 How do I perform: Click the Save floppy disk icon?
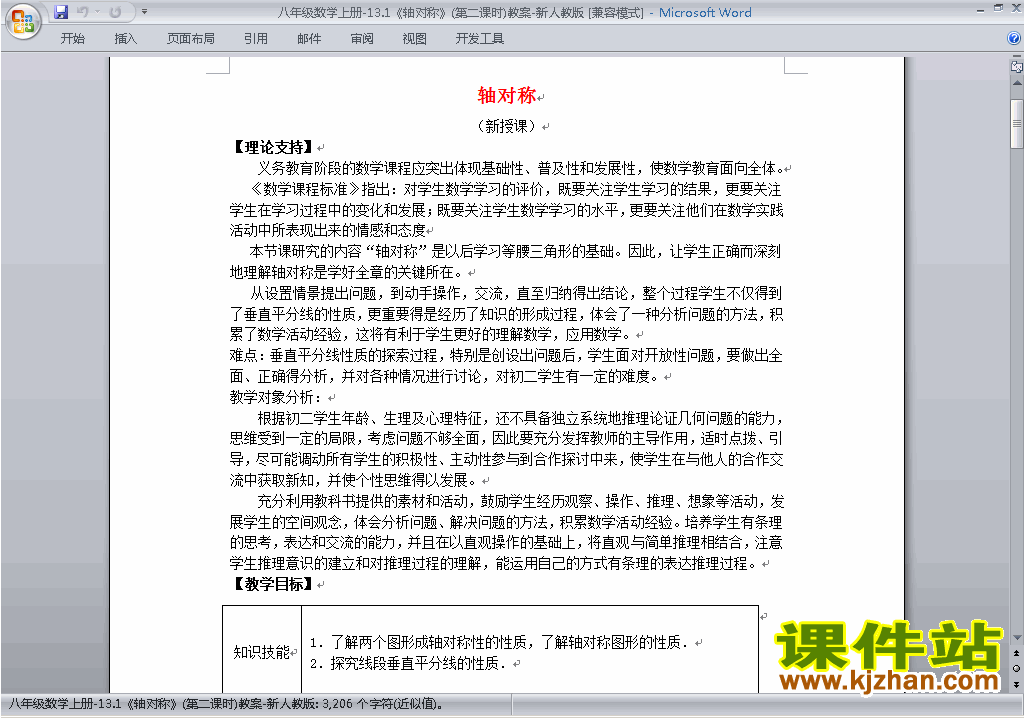[x=61, y=12]
